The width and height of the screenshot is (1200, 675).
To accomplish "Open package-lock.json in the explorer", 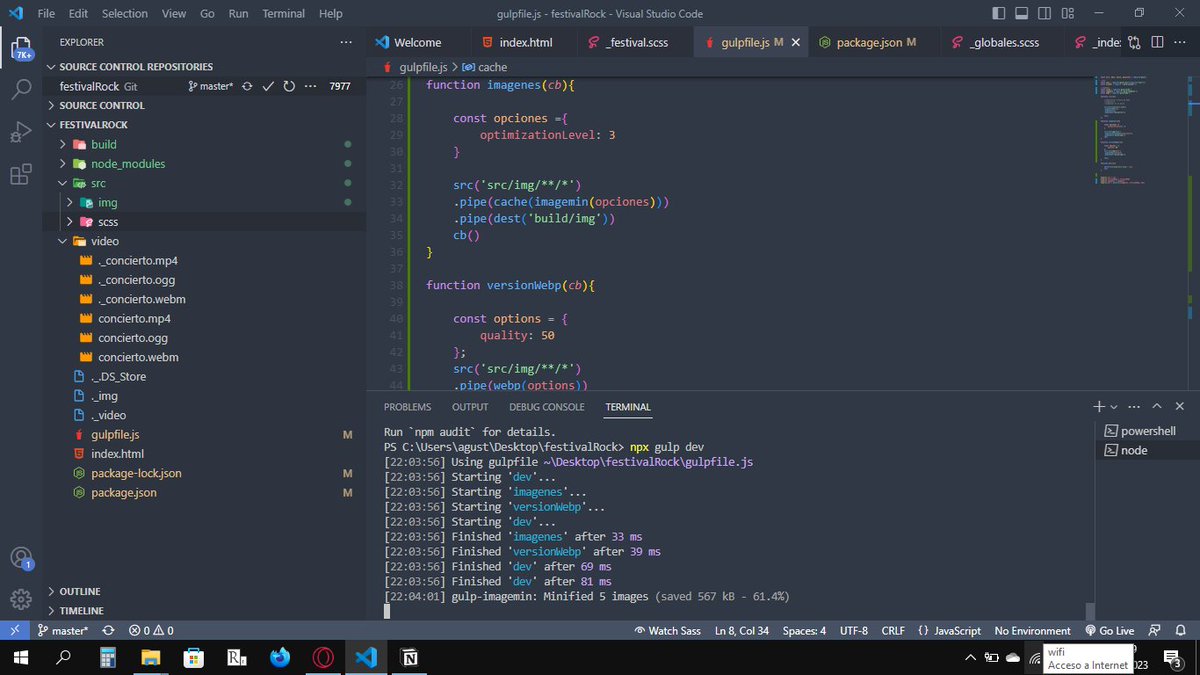I will click(136, 473).
